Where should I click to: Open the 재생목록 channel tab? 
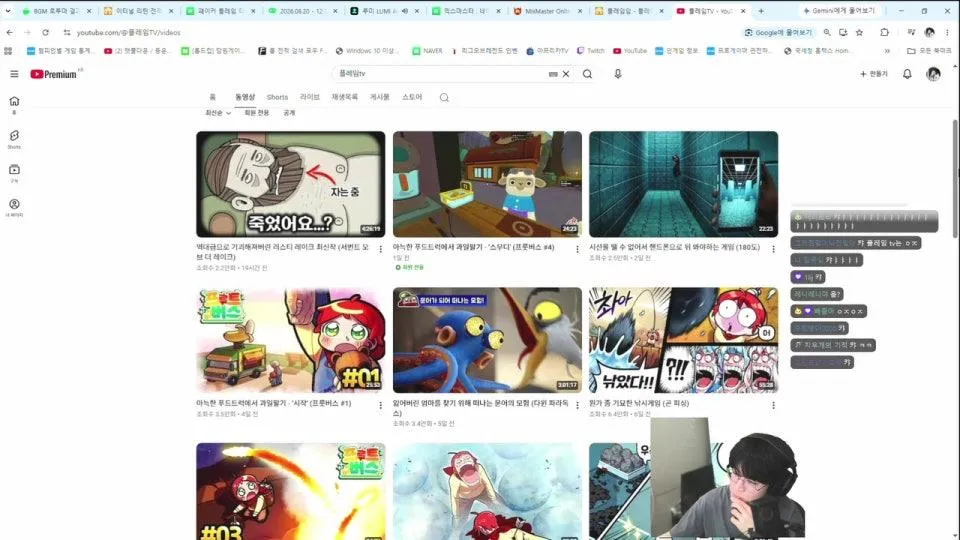345,97
